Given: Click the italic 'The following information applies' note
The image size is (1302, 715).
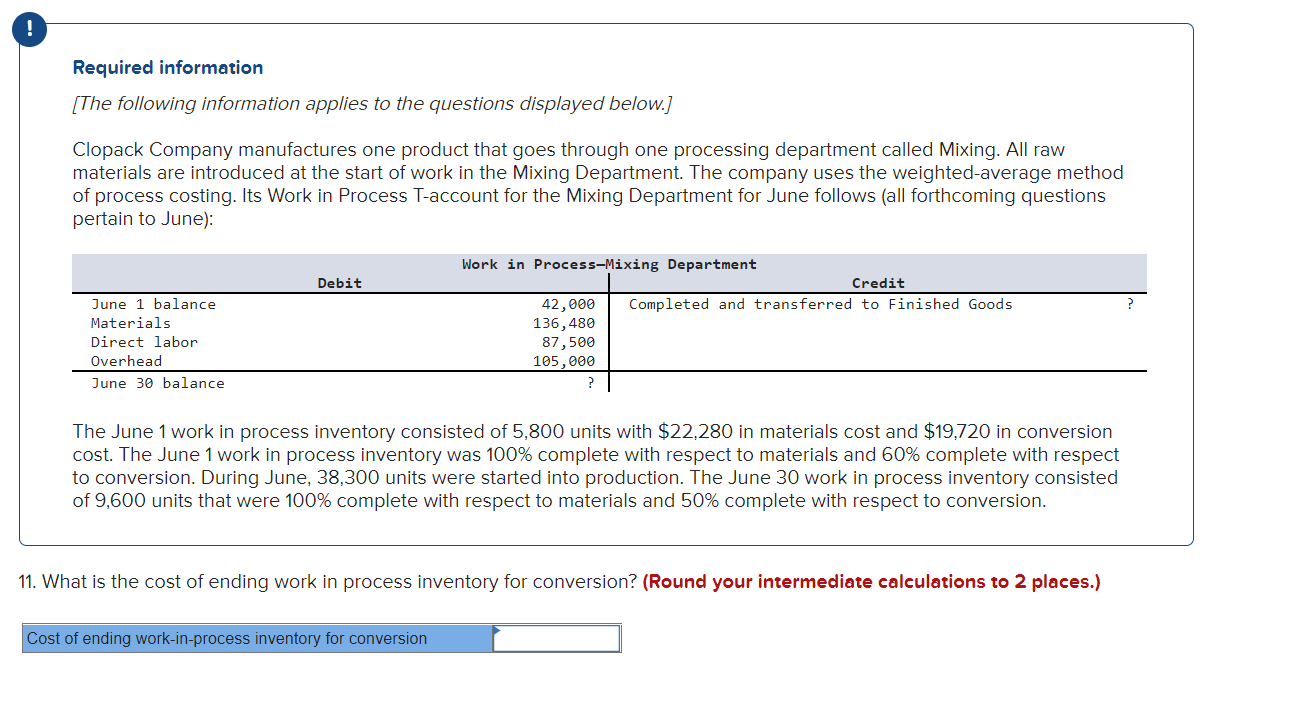Looking at the screenshot, I should 372,104.
